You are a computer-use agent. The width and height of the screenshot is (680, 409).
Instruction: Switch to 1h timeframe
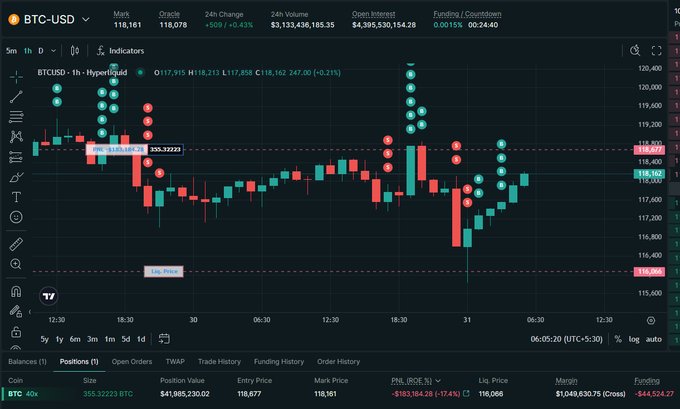[x=28, y=51]
